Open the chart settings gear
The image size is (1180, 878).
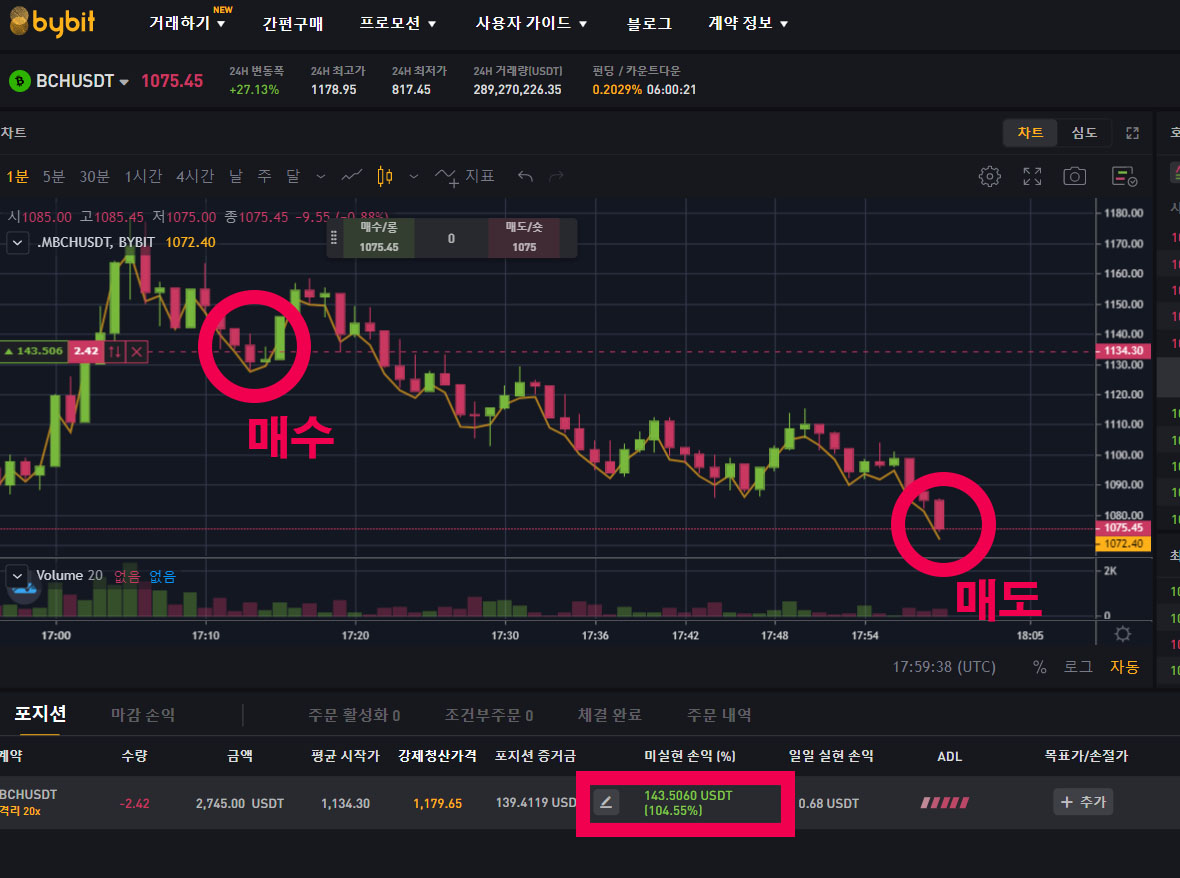[989, 177]
